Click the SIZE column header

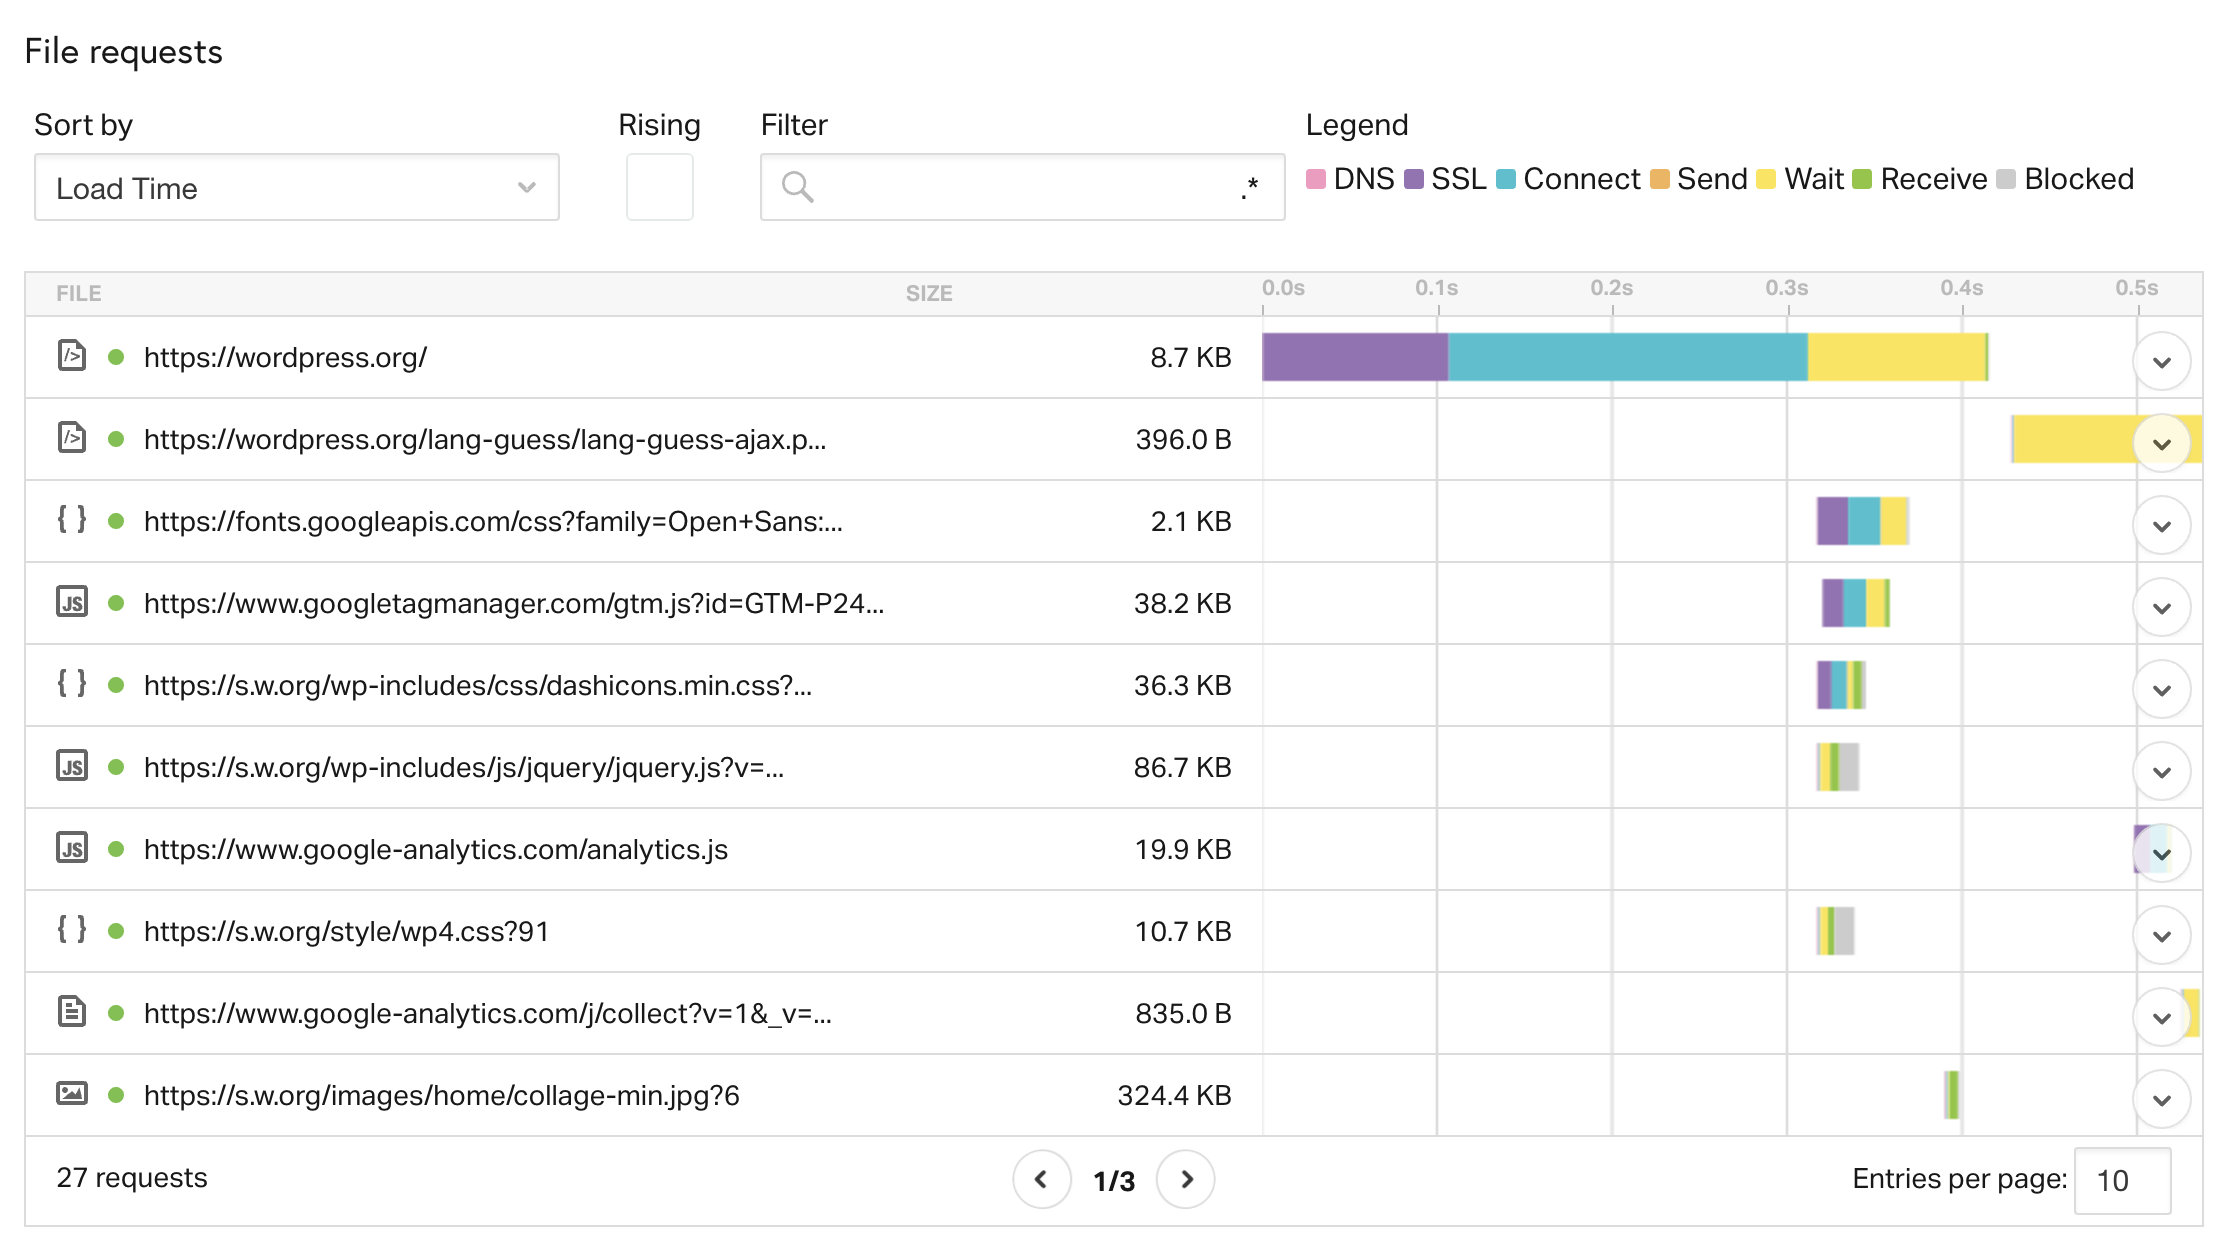click(x=928, y=293)
